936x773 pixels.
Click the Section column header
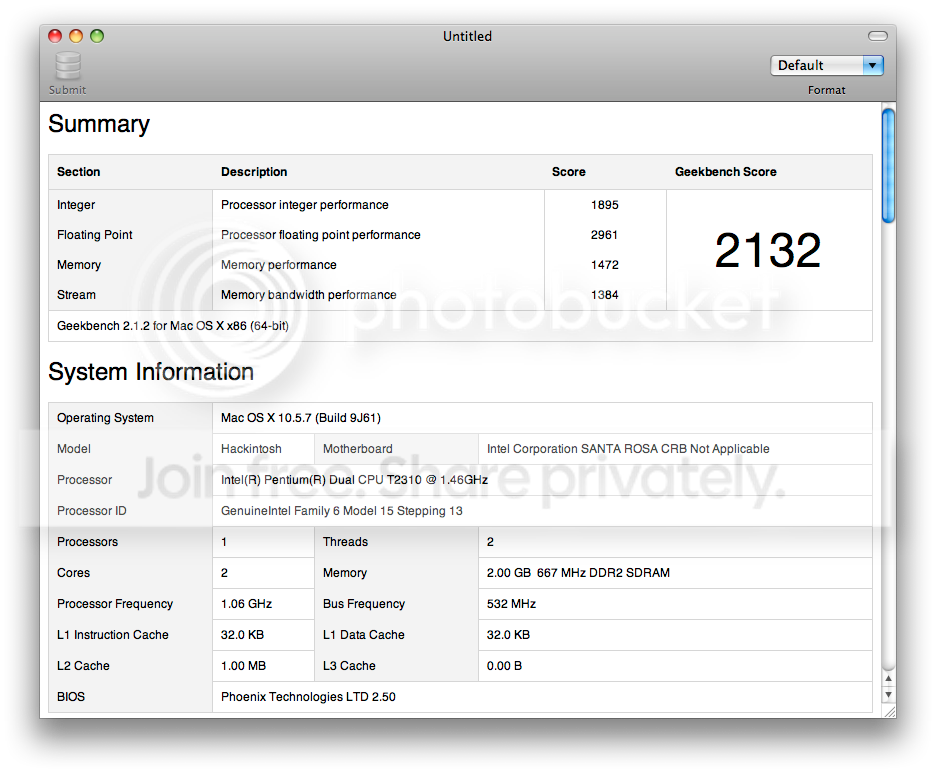coord(79,172)
